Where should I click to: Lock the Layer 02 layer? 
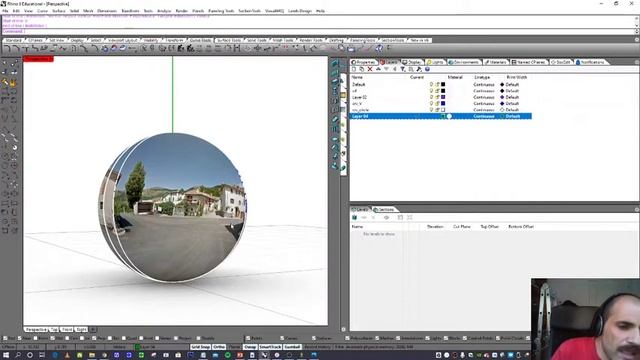coord(437,97)
